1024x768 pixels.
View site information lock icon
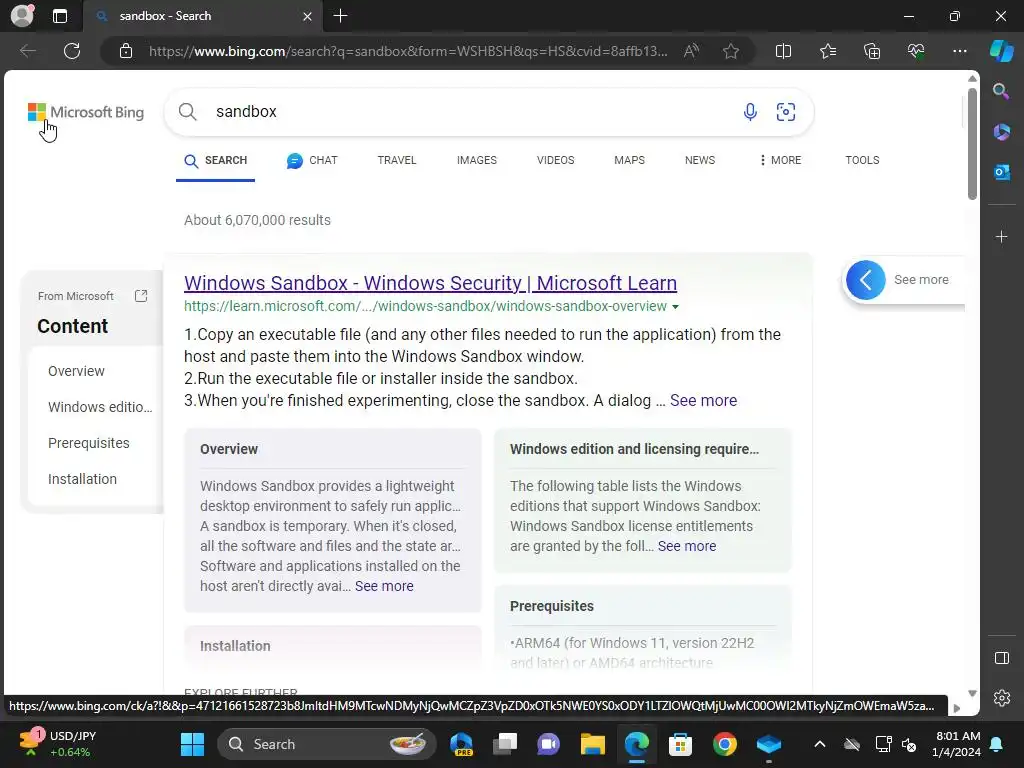click(126, 51)
